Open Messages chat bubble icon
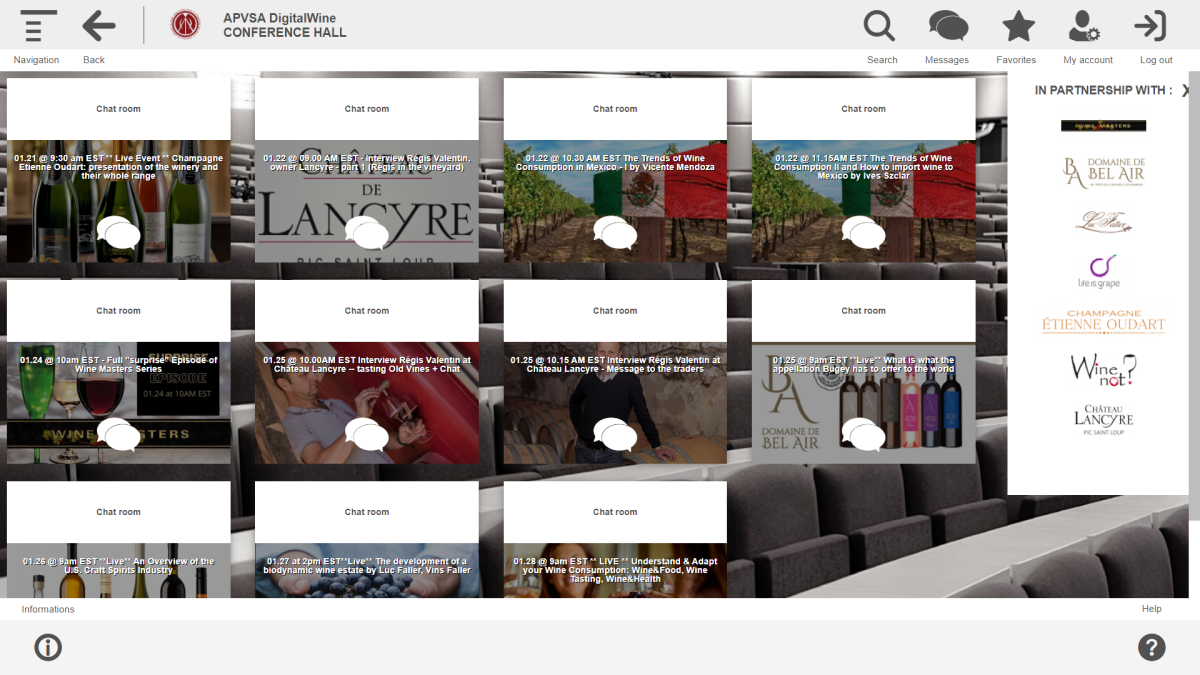This screenshot has height=675, width=1200. (947, 26)
